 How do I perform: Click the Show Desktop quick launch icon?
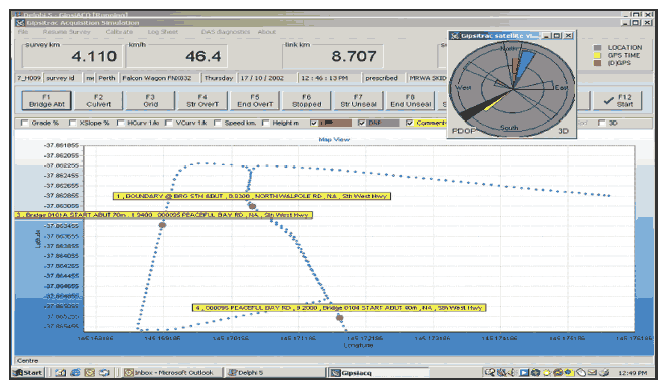(x=61, y=373)
